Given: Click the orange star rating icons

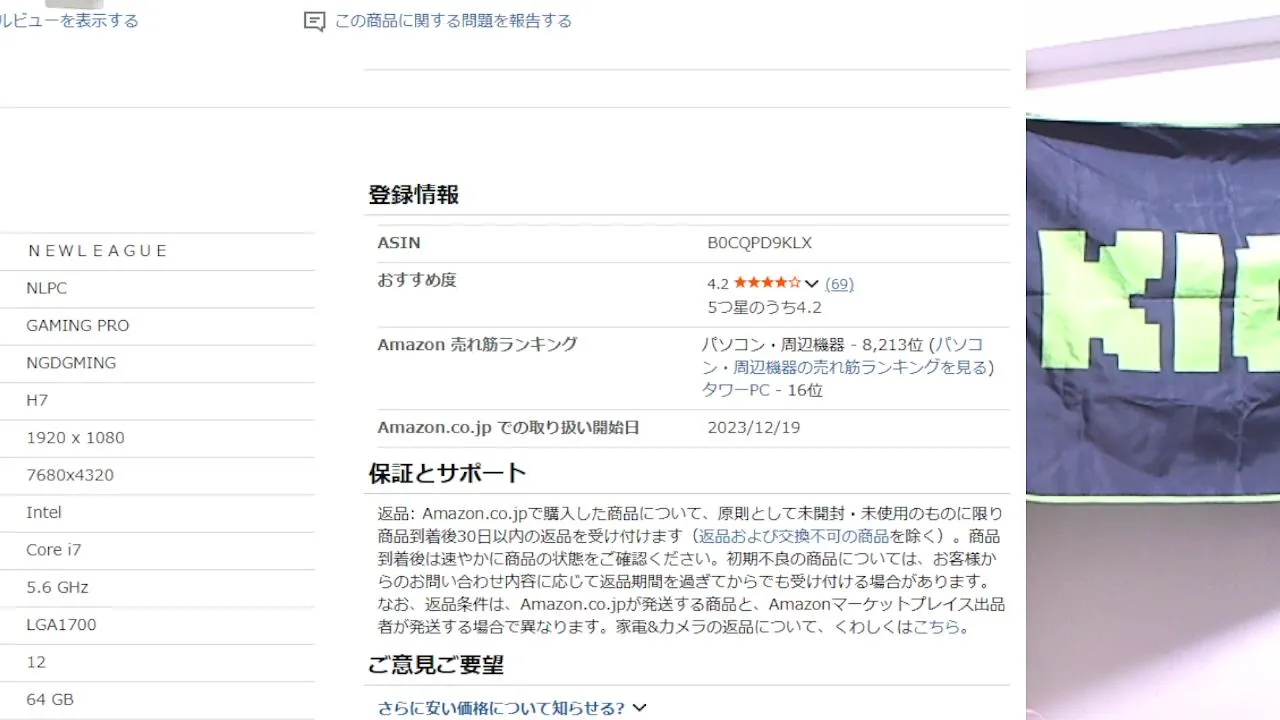Looking at the screenshot, I should pos(766,284).
